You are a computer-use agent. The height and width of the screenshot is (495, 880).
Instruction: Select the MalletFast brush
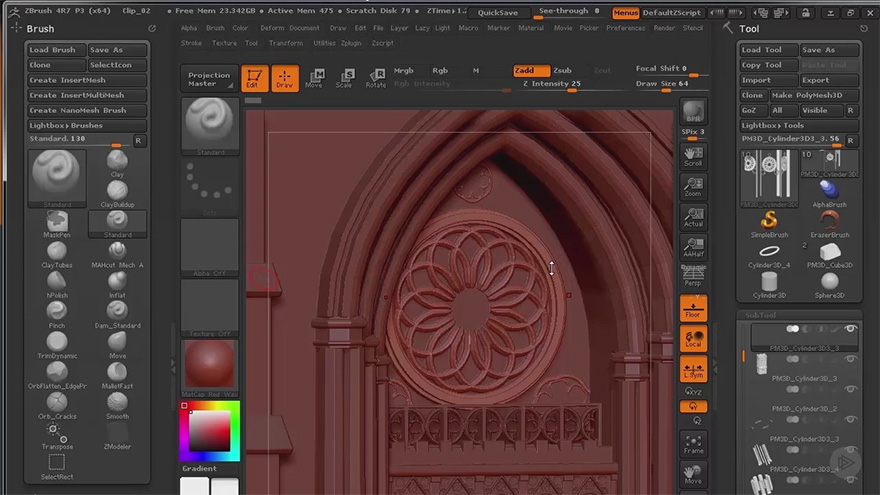[117, 376]
